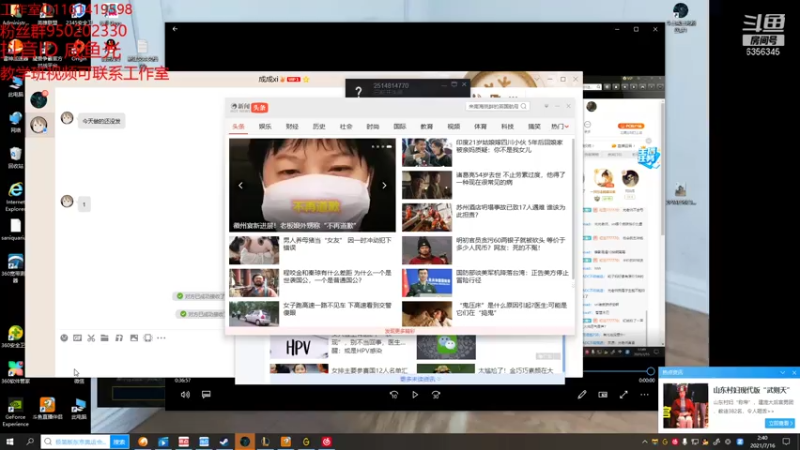Show hidden system tray icons chevron
The image size is (800, 450).
click(644, 442)
